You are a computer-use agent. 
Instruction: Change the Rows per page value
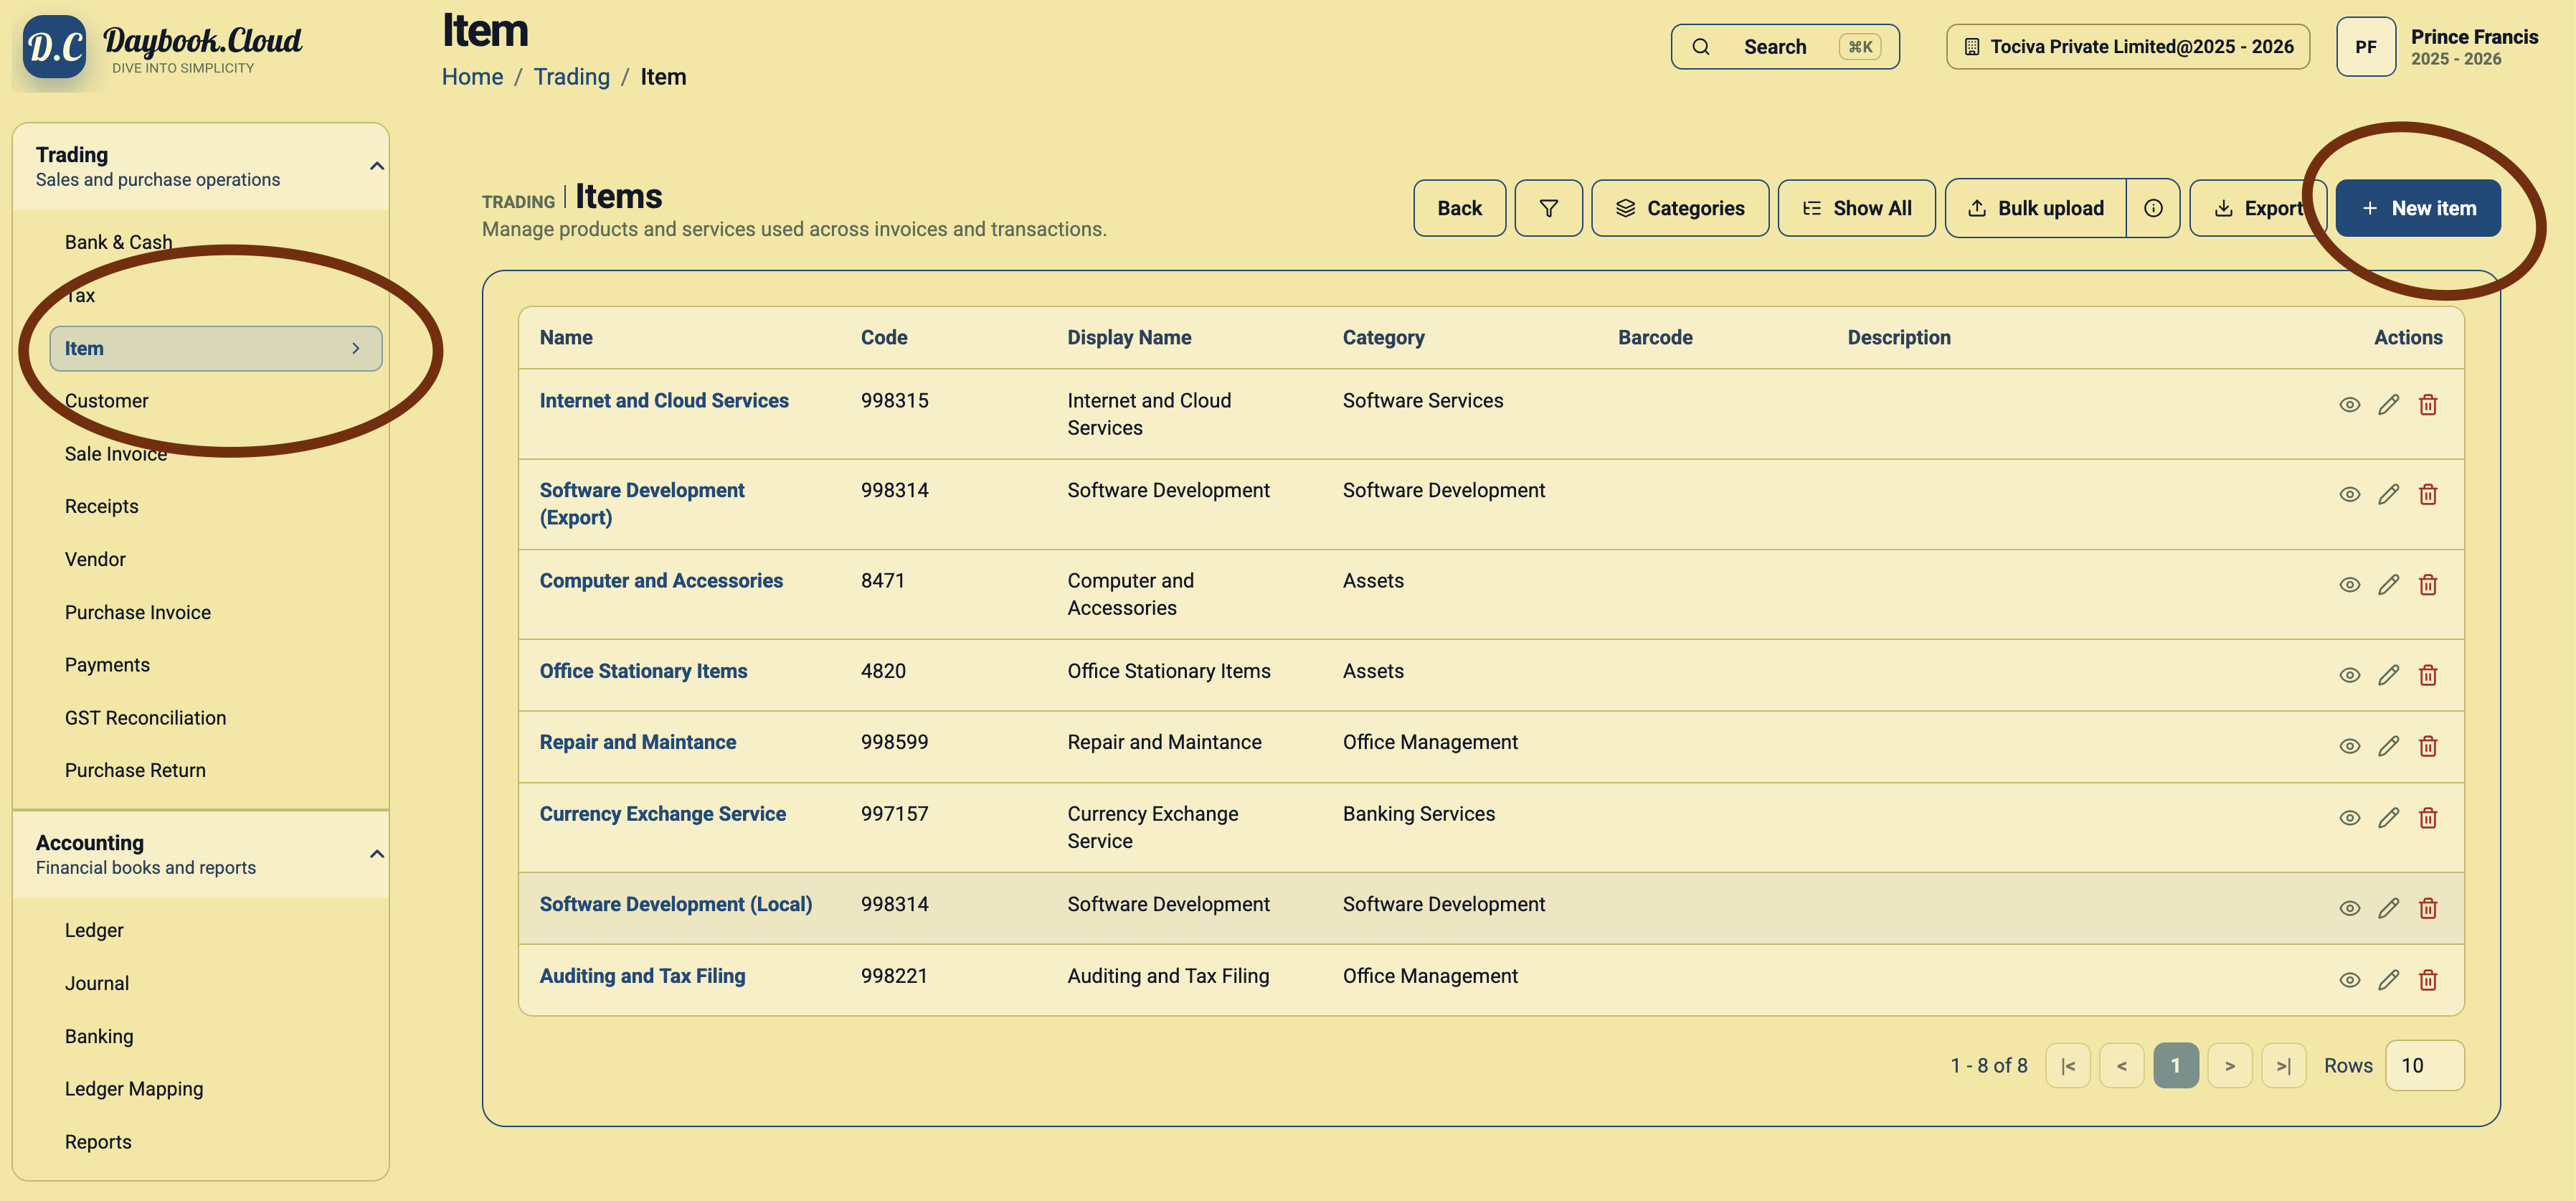click(x=2424, y=1065)
